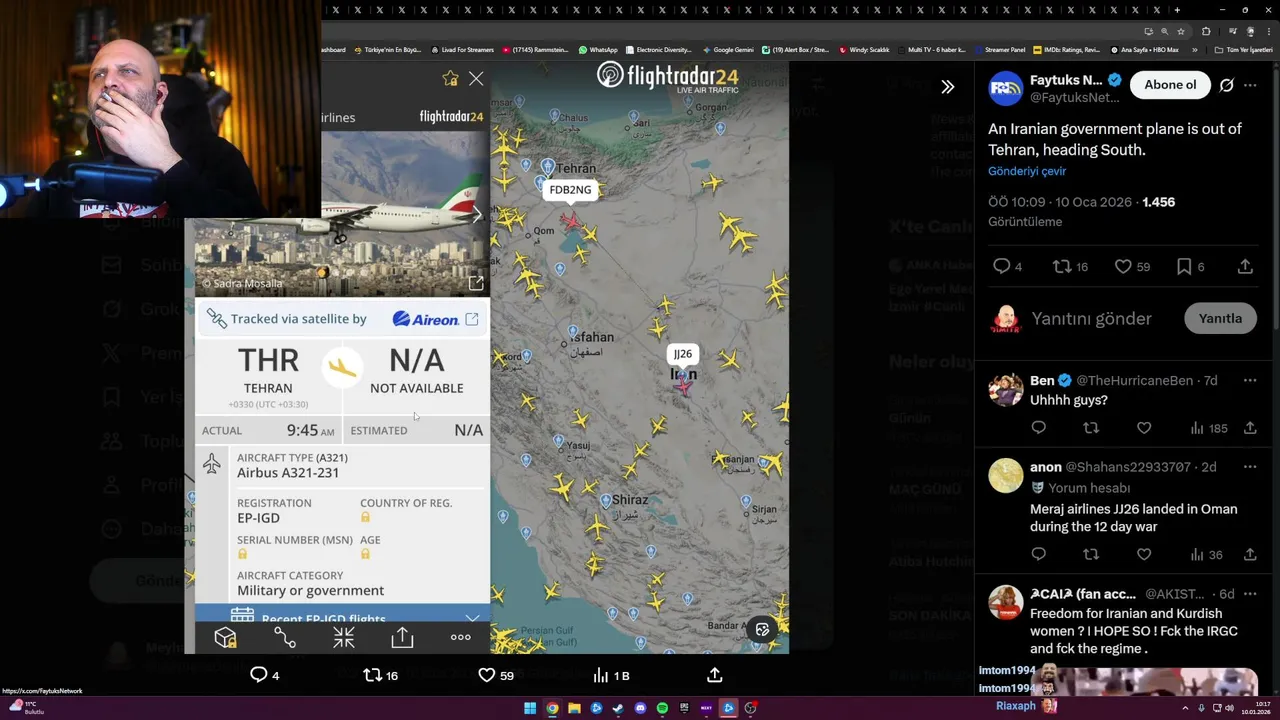The width and height of the screenshot is (1280, 720).
Task: Open Windy: Sıcaklık bookmark
Action: [865, 49]
